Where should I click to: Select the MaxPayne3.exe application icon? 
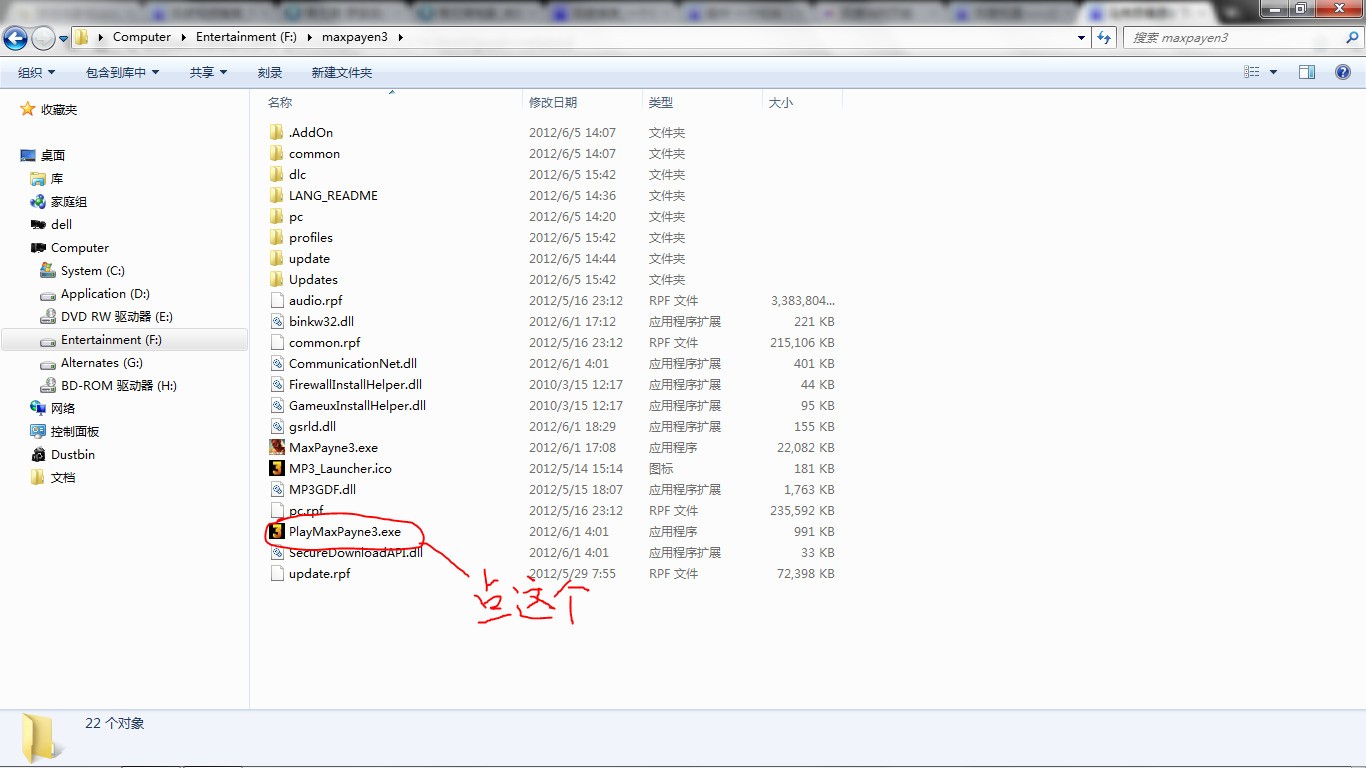[277, 447]
